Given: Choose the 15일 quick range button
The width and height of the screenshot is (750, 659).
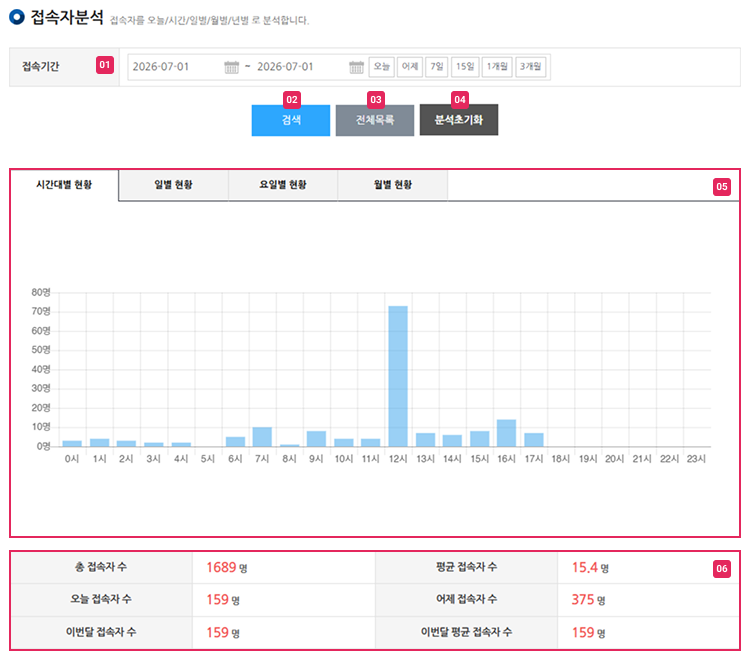Looking at the screenshot, I should [465, 66].
